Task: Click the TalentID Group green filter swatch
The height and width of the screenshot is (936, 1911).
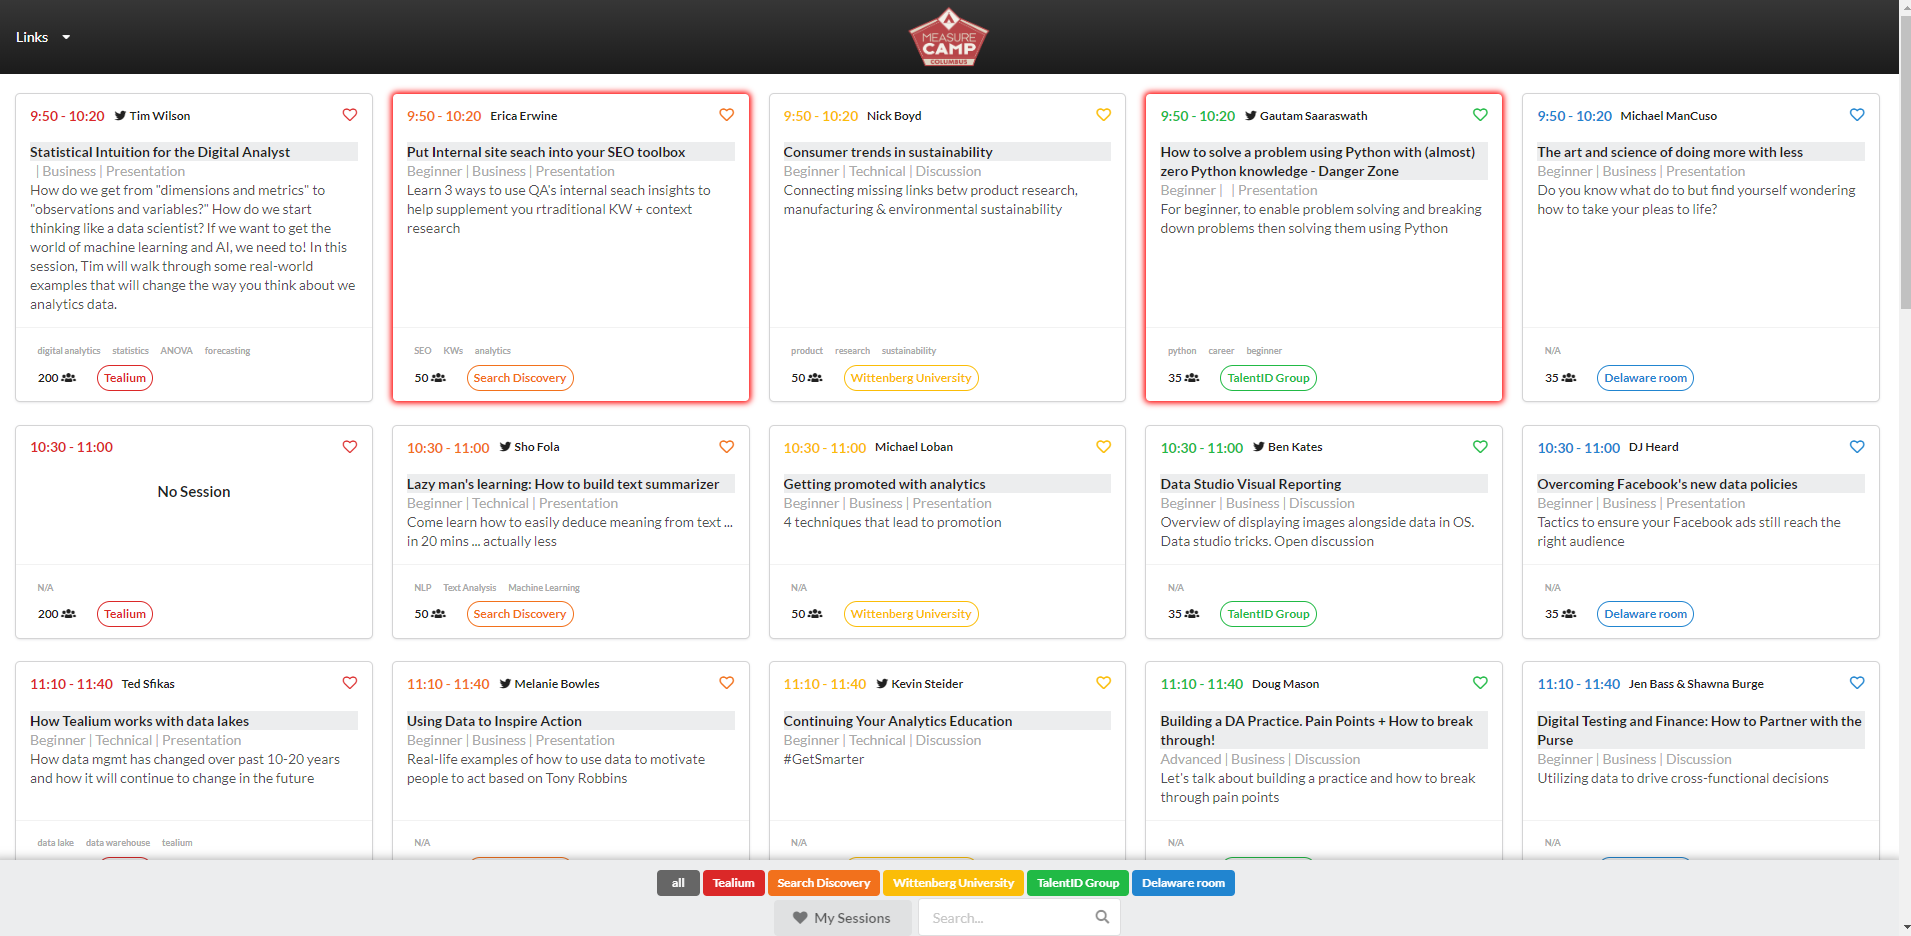Action: click(x=1077, y=883)
